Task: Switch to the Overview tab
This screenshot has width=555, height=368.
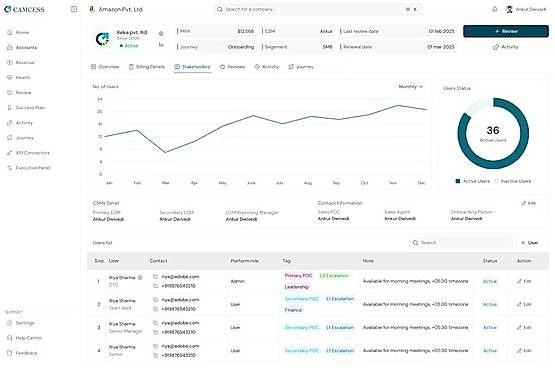Action: [x=105, y=67]
